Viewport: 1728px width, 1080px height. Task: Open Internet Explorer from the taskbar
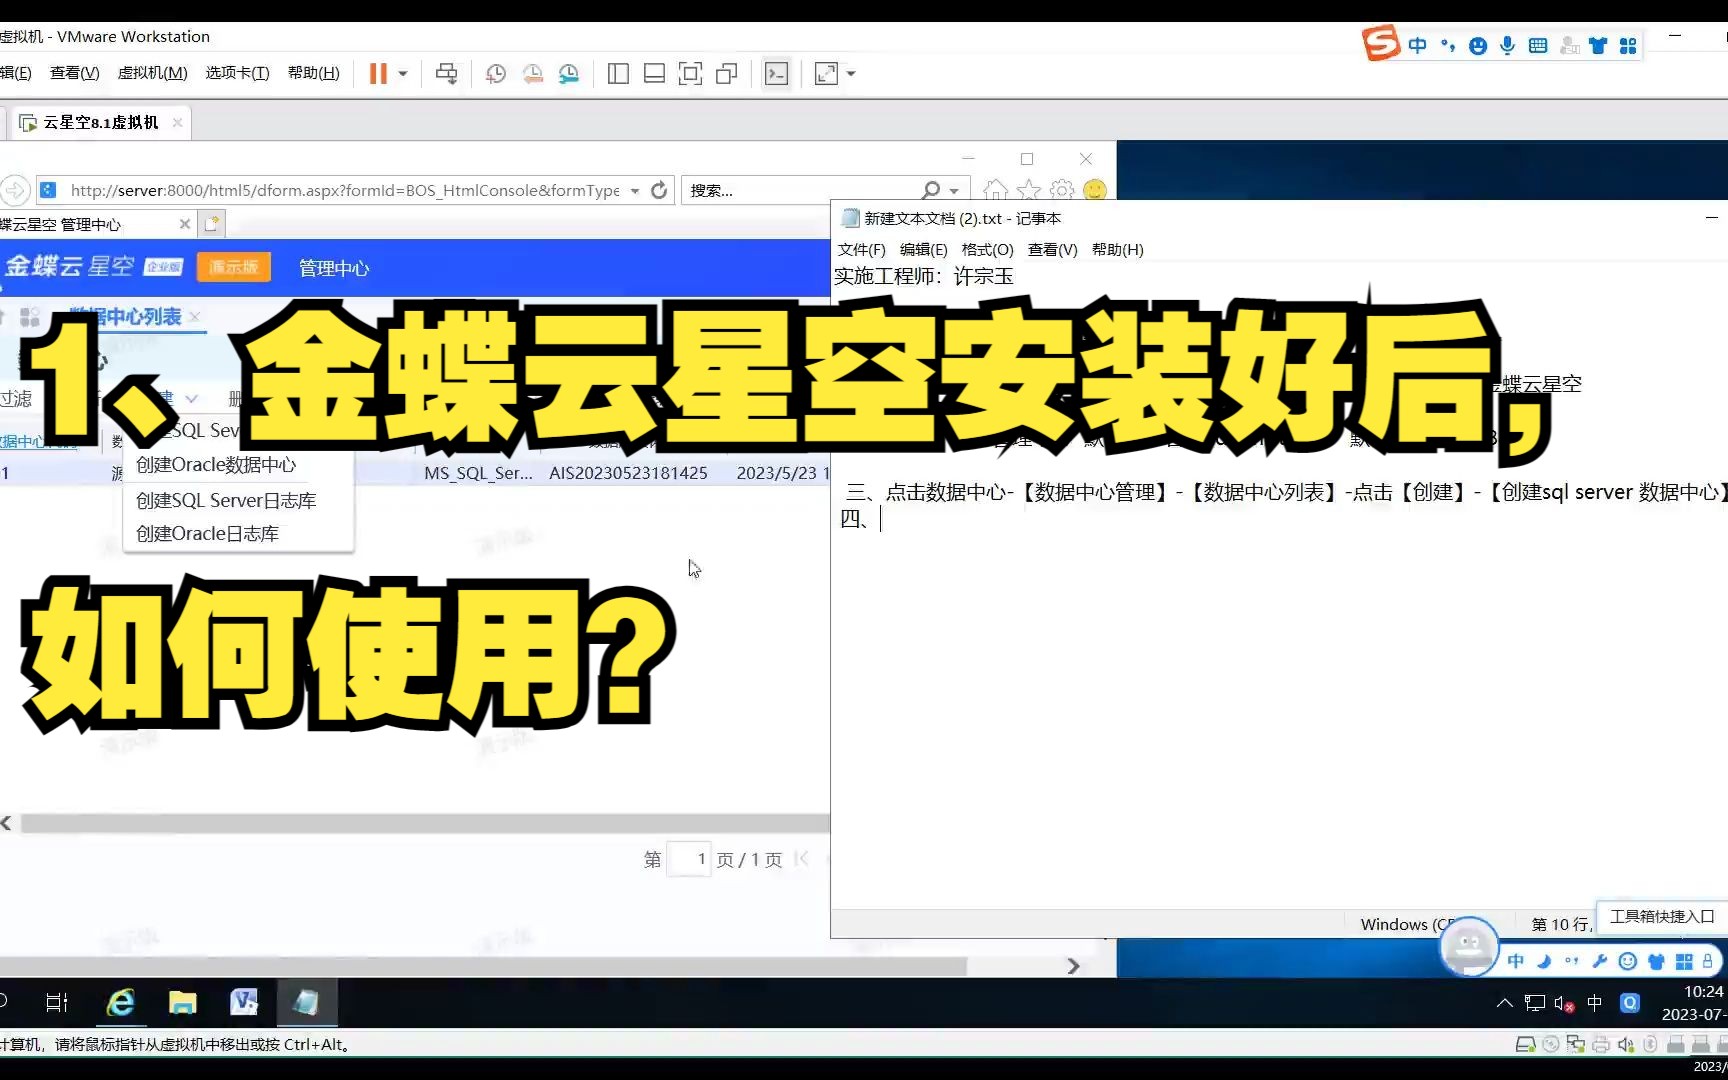[121, 1003]
